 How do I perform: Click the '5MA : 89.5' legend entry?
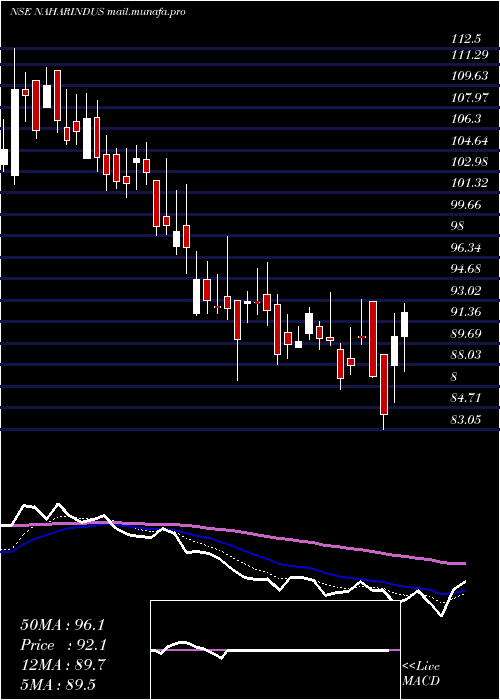pos(58,685)
